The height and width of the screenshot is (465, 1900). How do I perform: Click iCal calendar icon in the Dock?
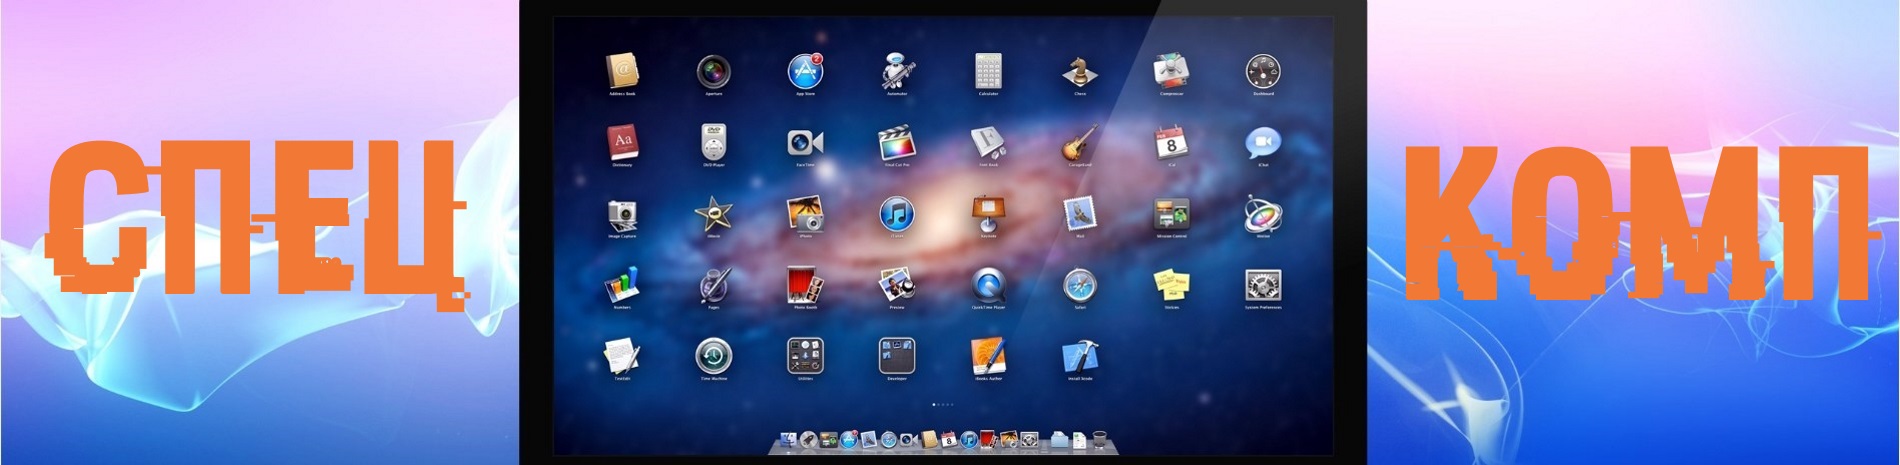948,440
